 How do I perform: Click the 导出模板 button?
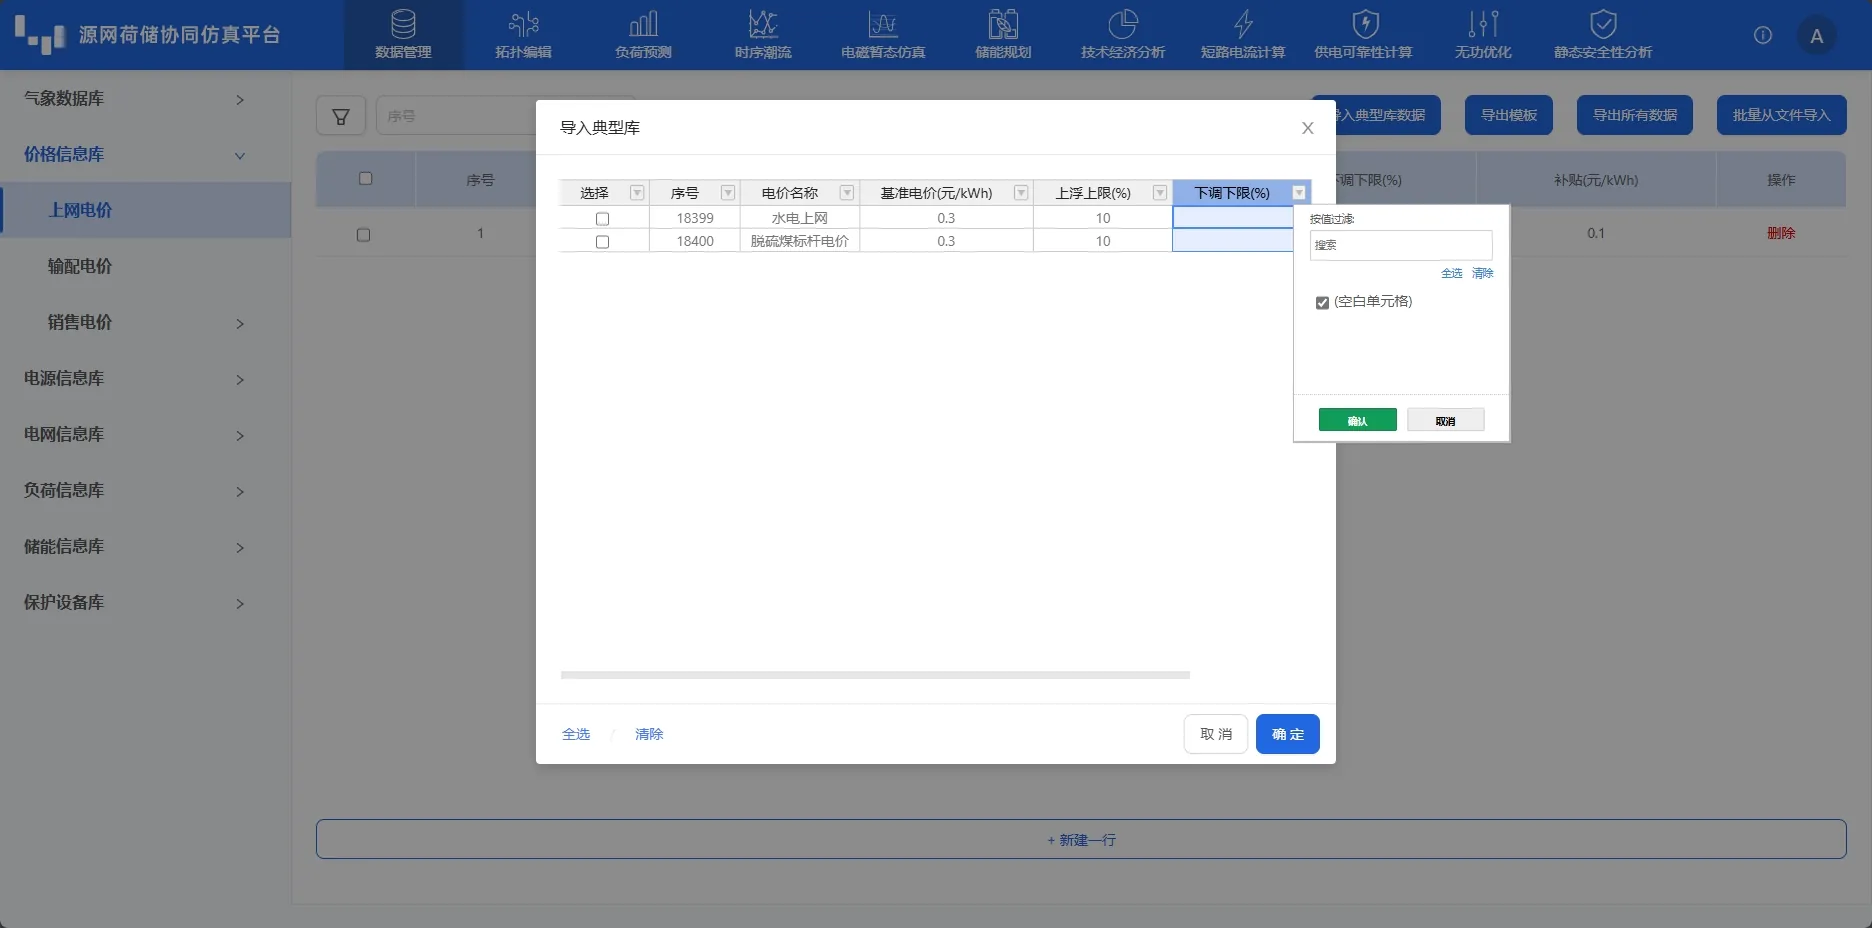click(x=1508, y=115)
